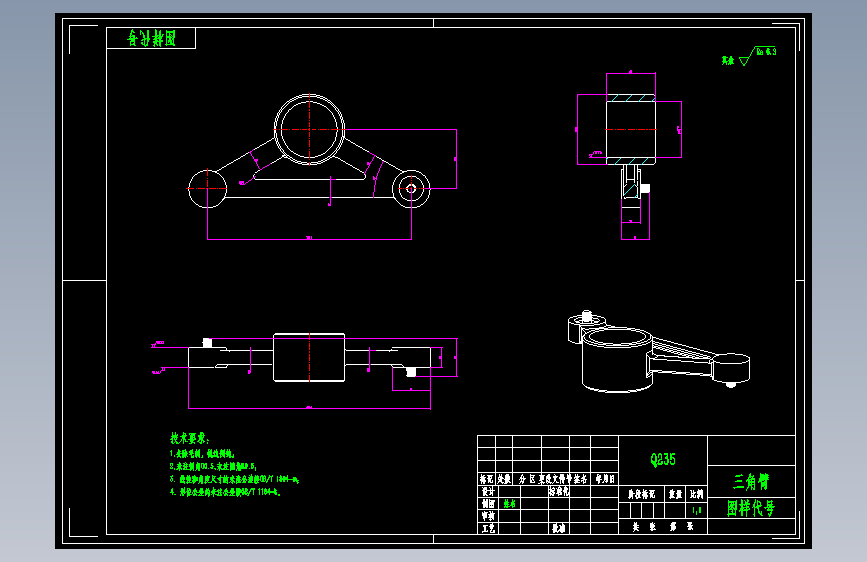Viewport: 867px width, 562px height.
Task: Select the mirrored drawing code label at top-left
Action: 151,38
